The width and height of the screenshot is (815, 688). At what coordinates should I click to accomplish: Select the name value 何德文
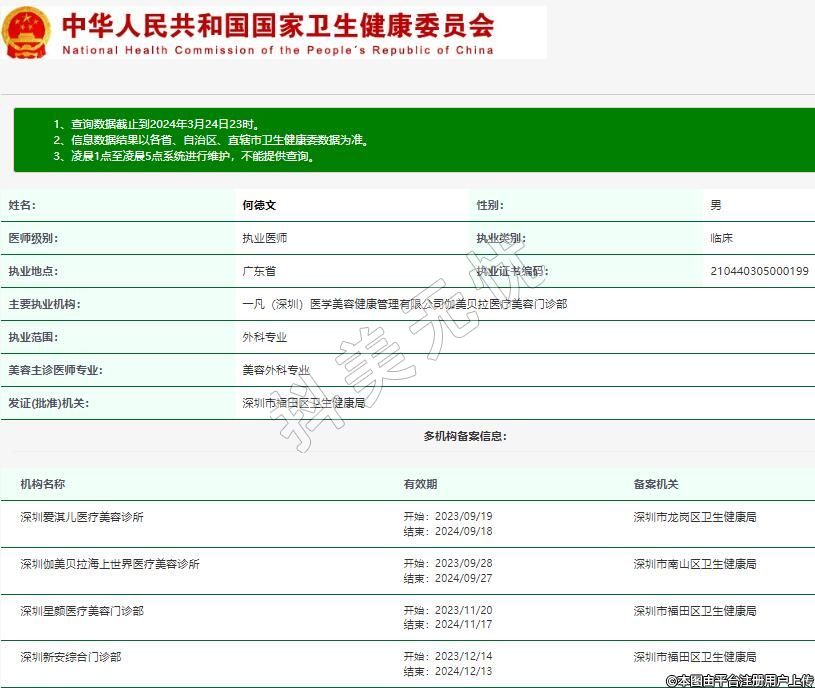[259, 205]
